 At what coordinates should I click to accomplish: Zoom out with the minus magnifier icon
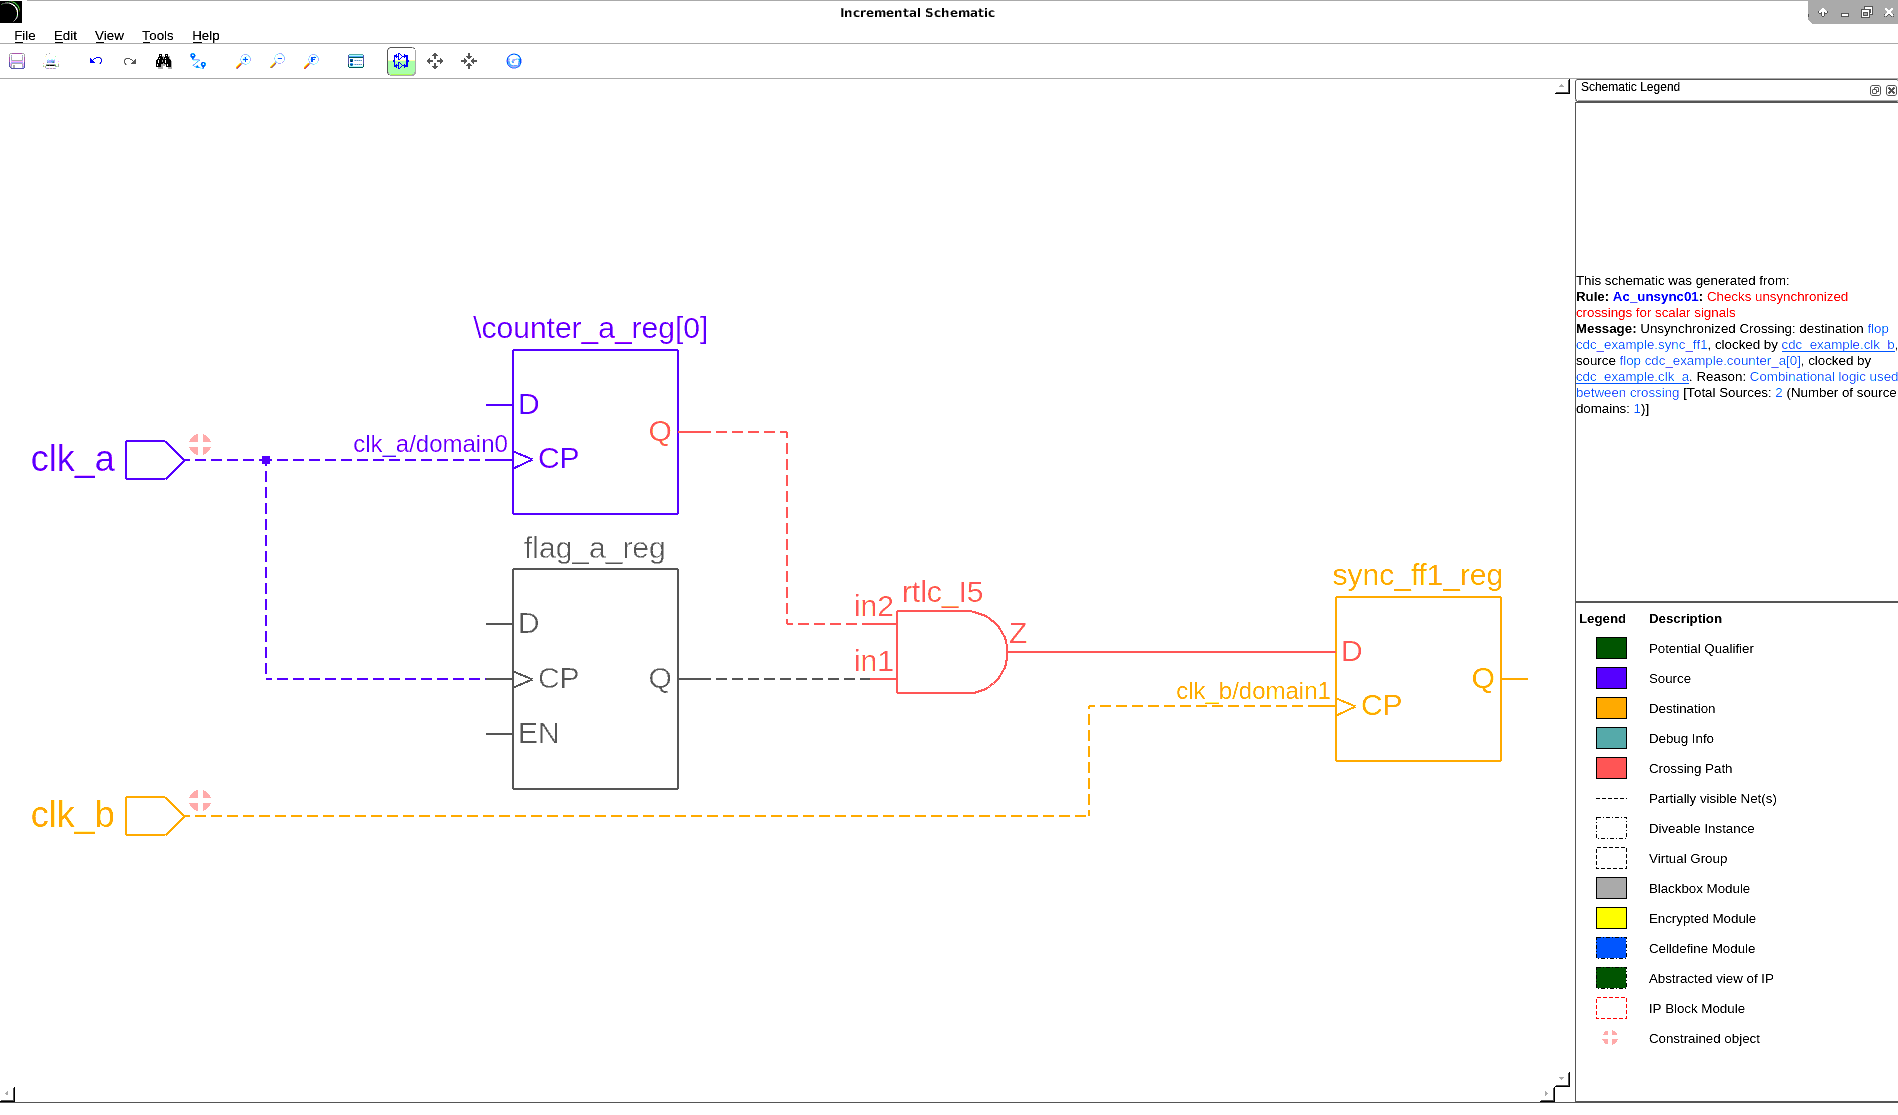tap(277, 61)
